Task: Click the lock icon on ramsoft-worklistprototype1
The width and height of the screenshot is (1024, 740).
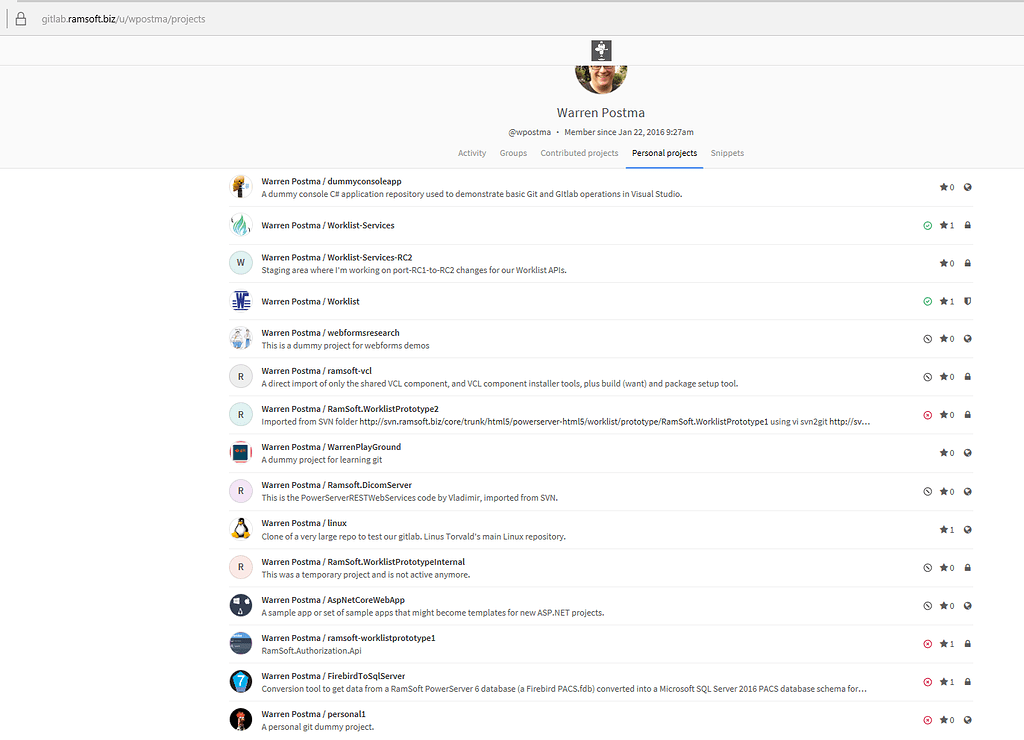Action: point(966,643)
